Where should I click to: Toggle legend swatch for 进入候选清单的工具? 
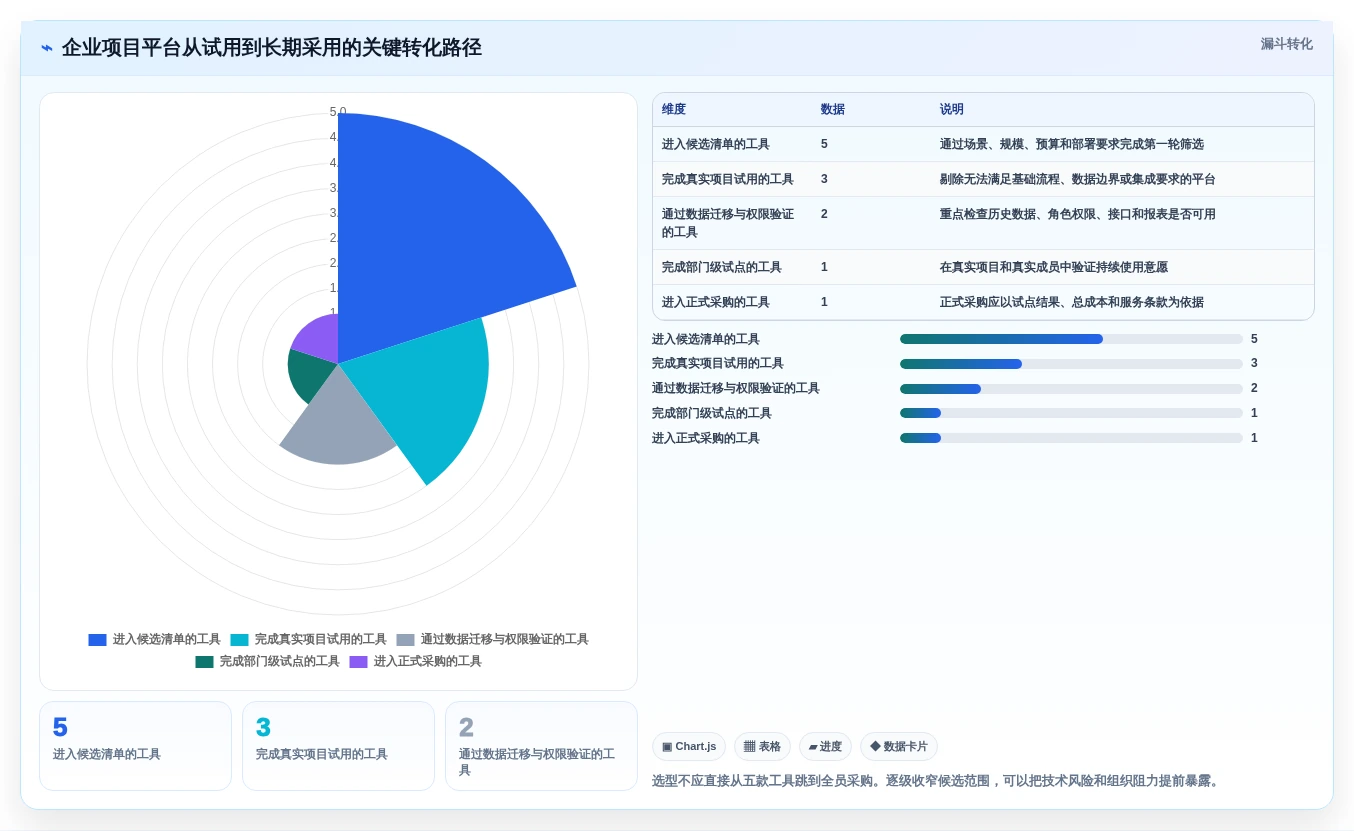97,640
